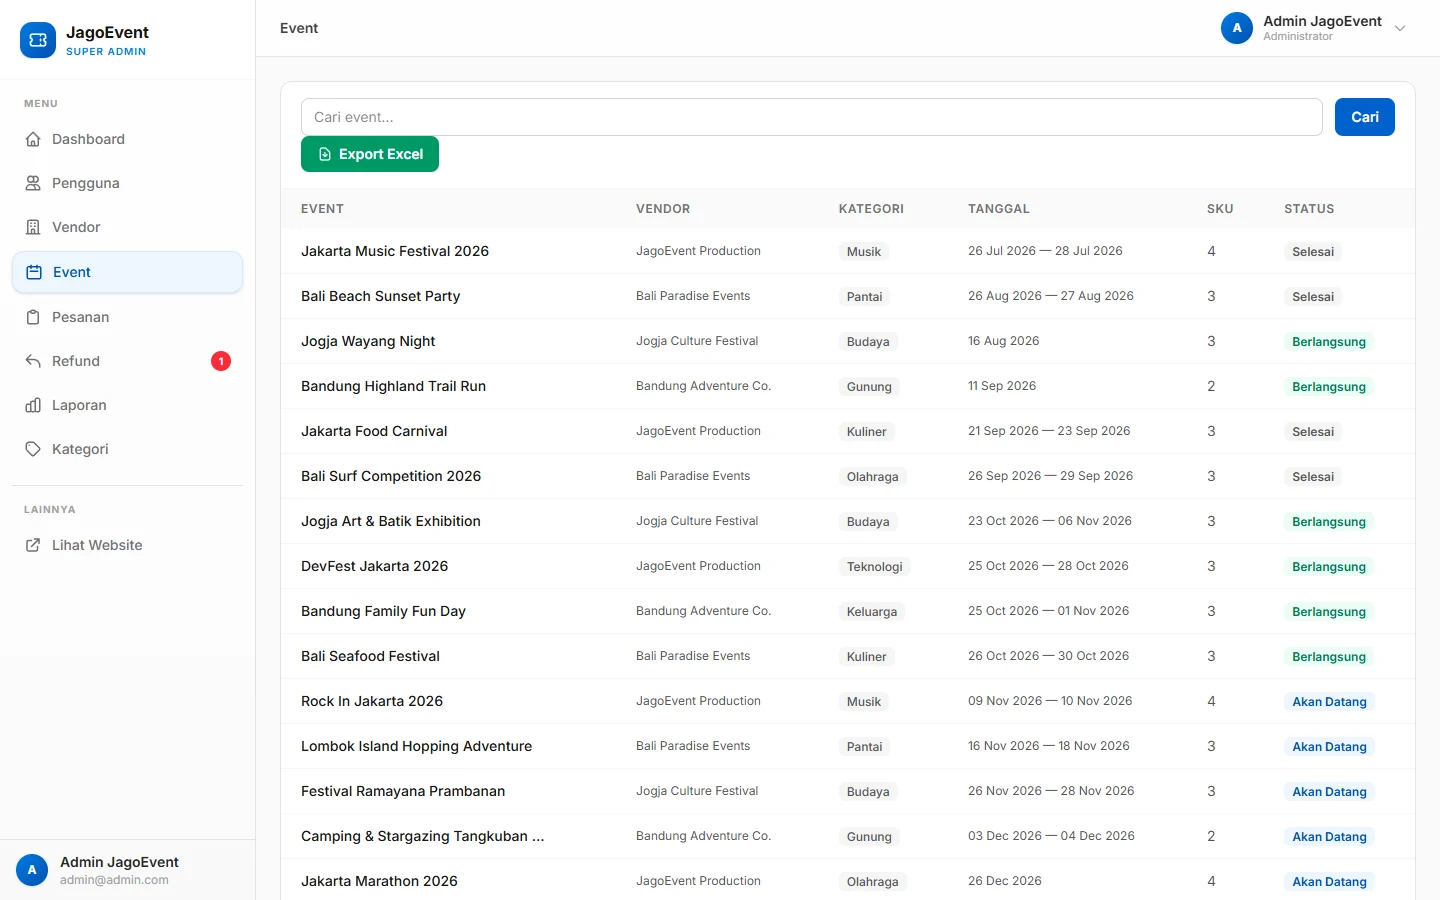Click the SKU column header
The height and width of the screenshot is (900, 1440).
pyautogui.click(x=1220, y=209)
